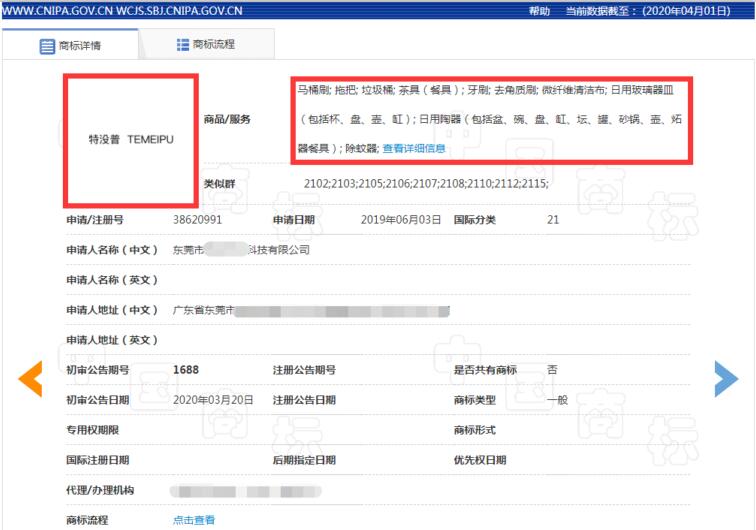Select preliminary announcement issue 1688

(x=186, y=370)
